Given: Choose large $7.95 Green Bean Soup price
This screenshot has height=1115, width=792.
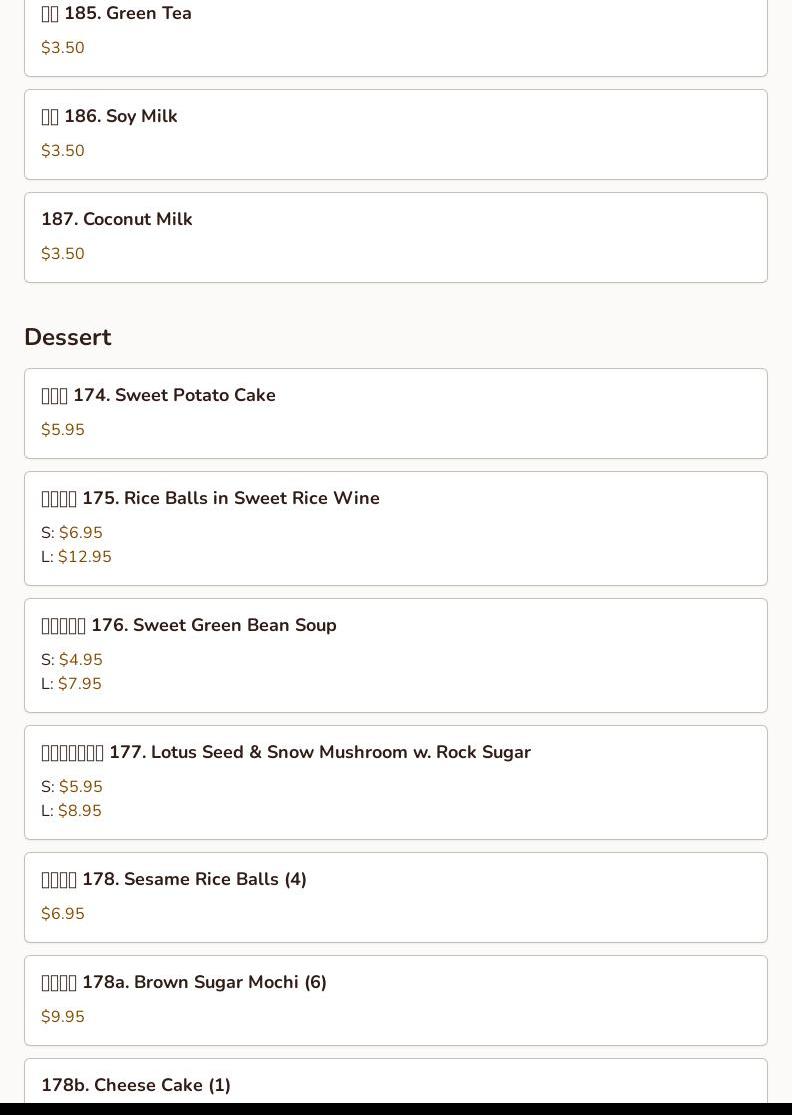Looking at the screenshot, I should point(79,684).
